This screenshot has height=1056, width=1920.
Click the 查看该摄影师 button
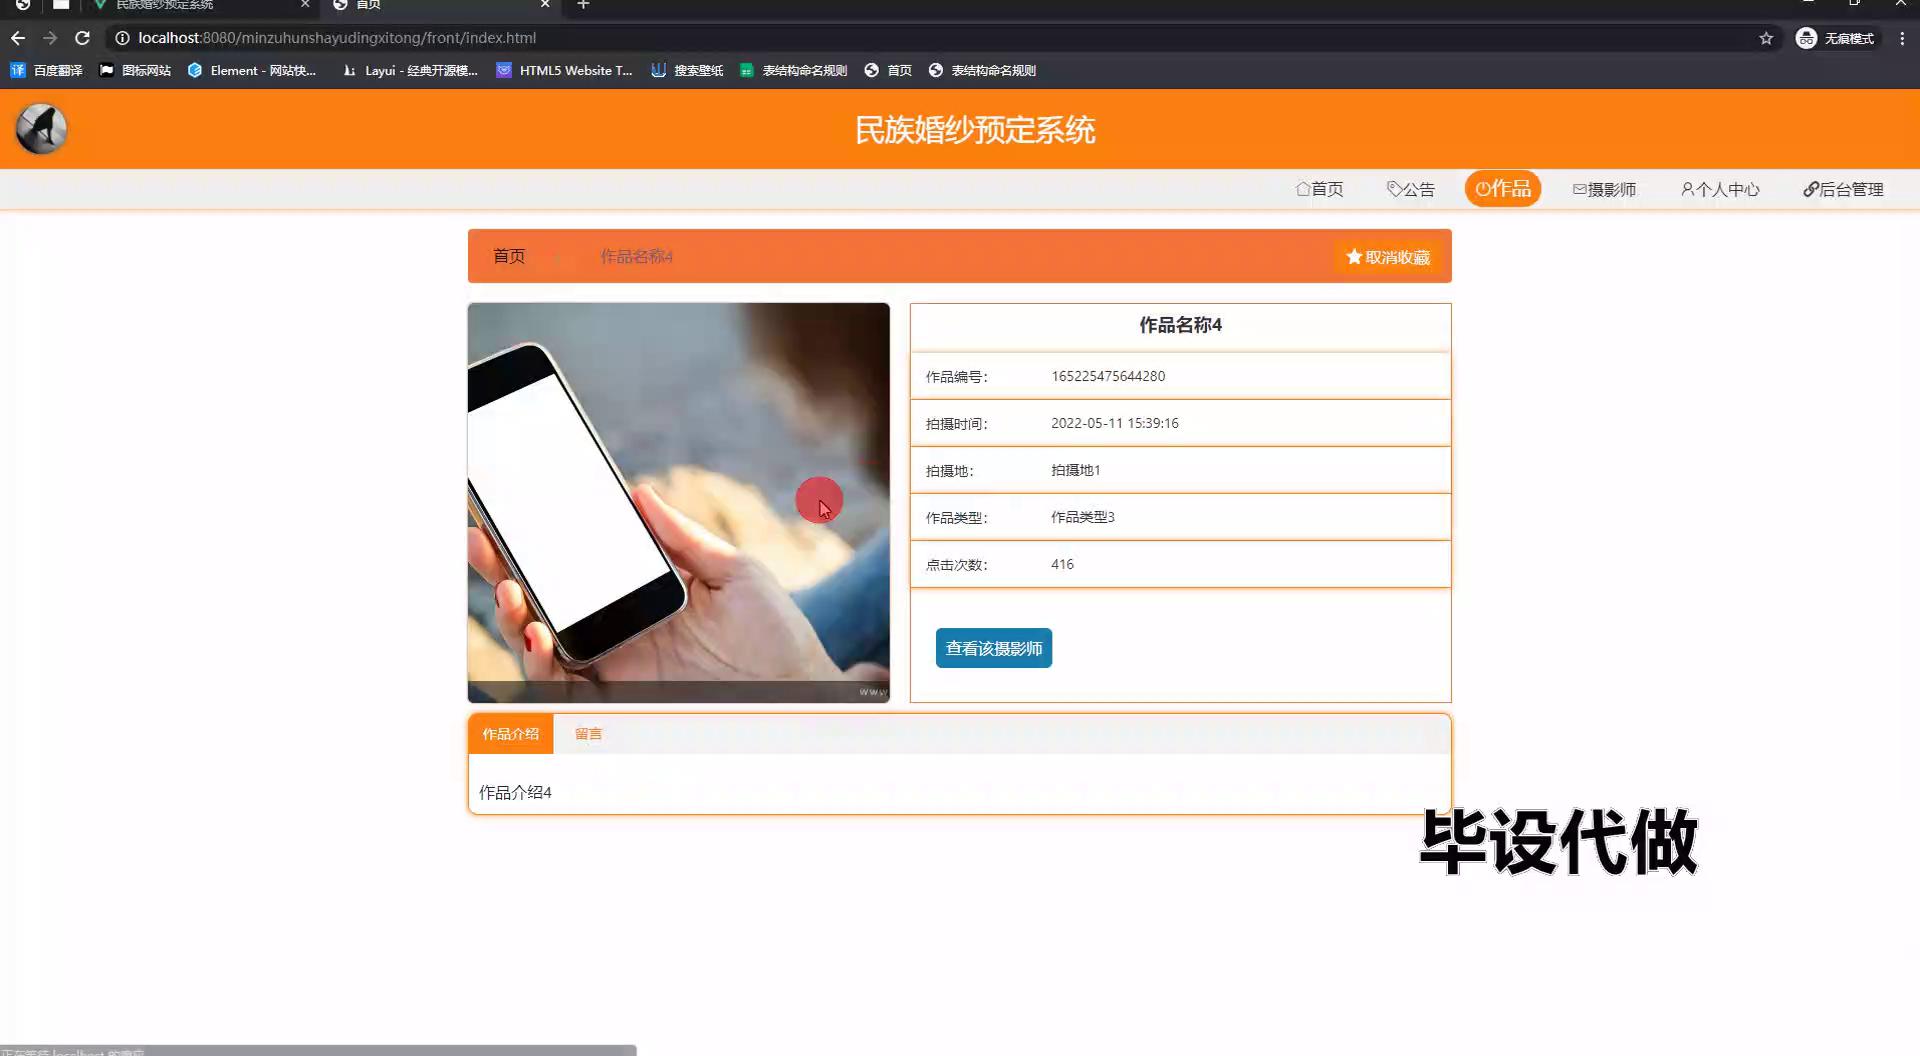pos(993,648)
